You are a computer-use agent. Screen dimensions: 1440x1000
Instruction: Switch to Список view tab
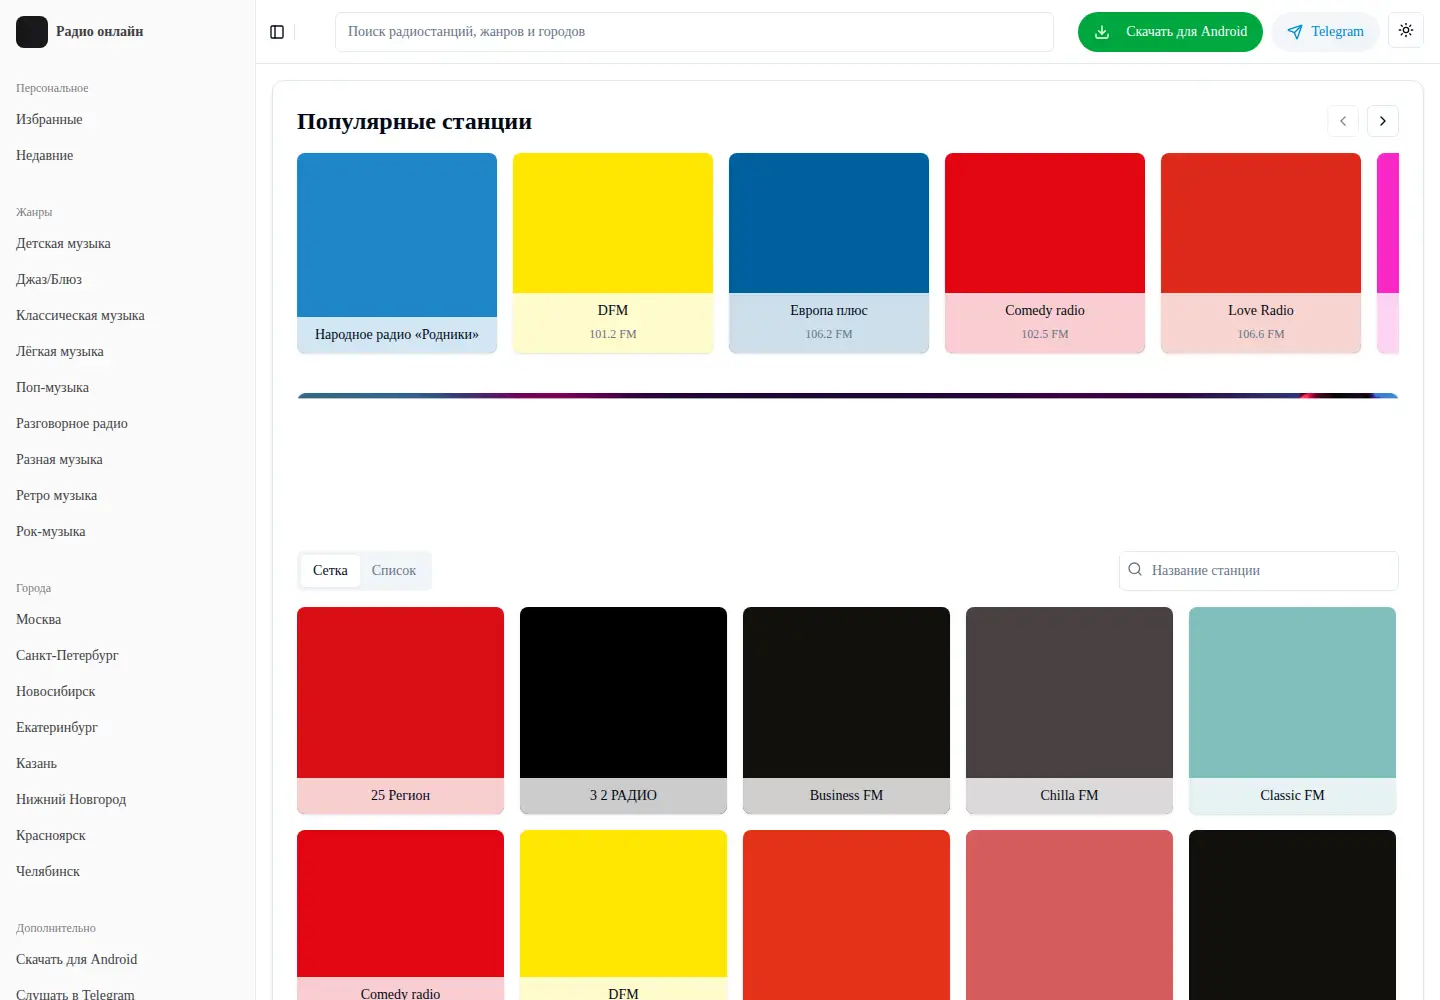point(394,570)
